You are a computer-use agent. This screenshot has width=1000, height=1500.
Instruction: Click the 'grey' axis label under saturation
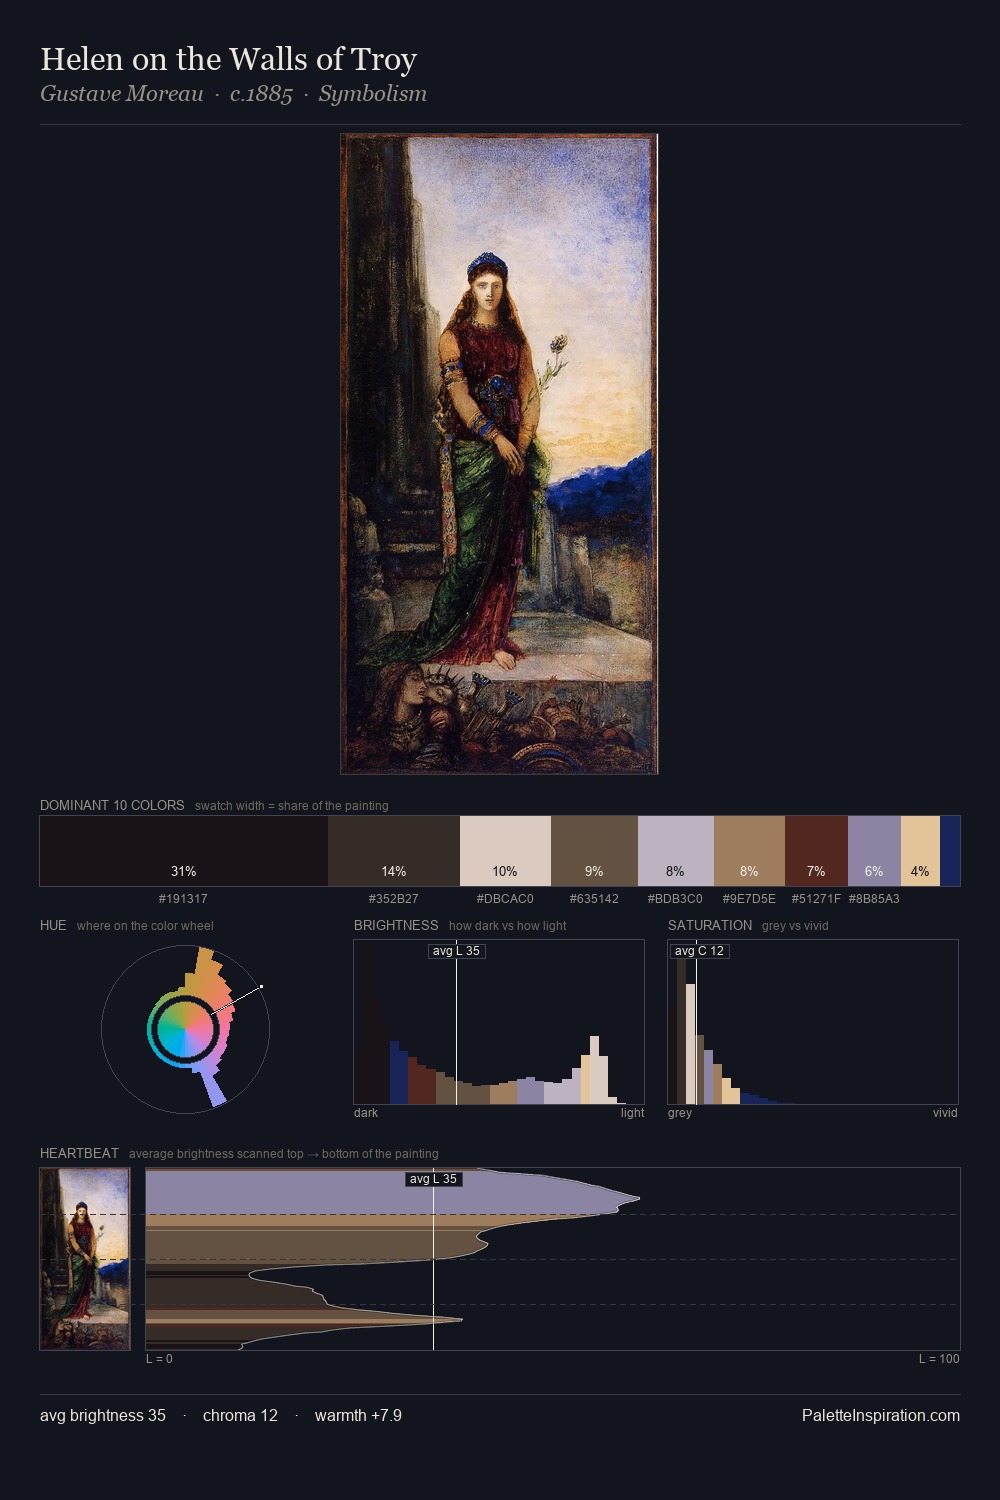[680, 1113]
